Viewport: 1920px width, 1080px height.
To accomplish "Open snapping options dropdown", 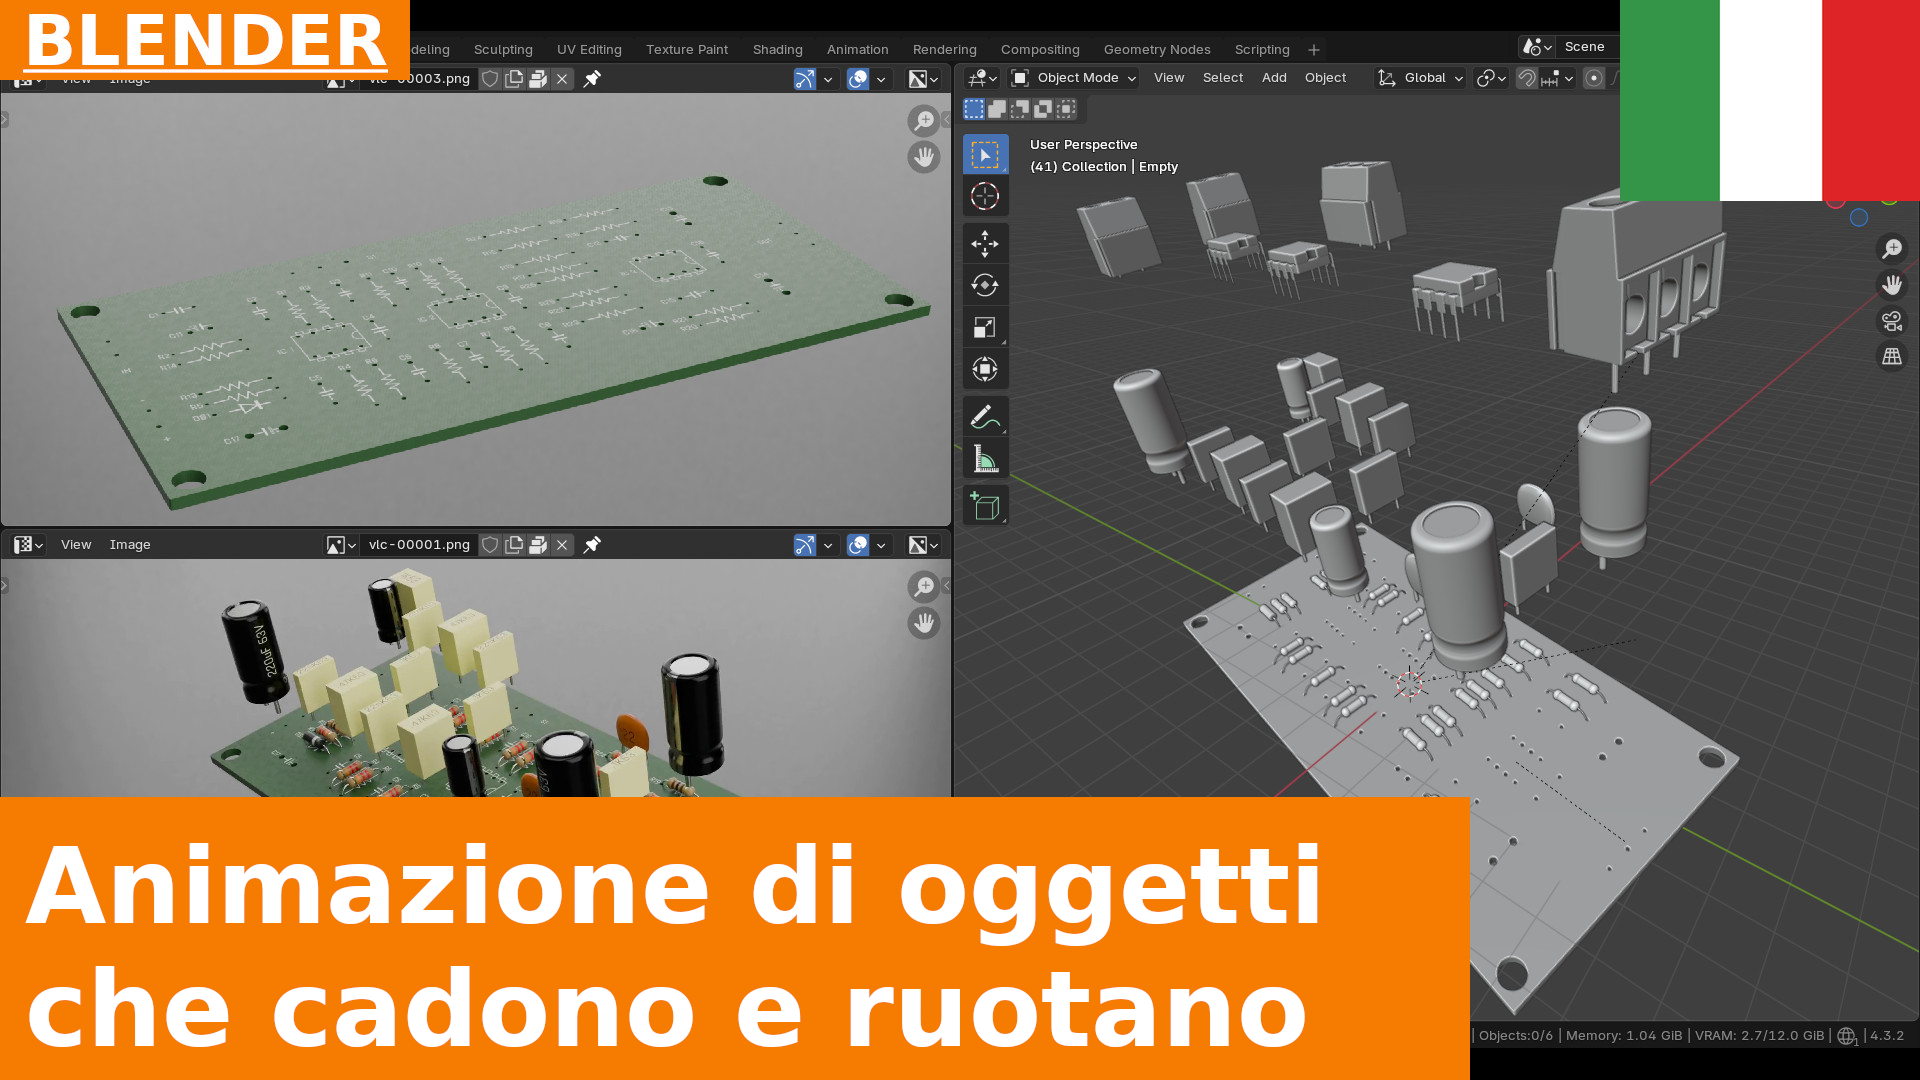I will coord(1558,78).
